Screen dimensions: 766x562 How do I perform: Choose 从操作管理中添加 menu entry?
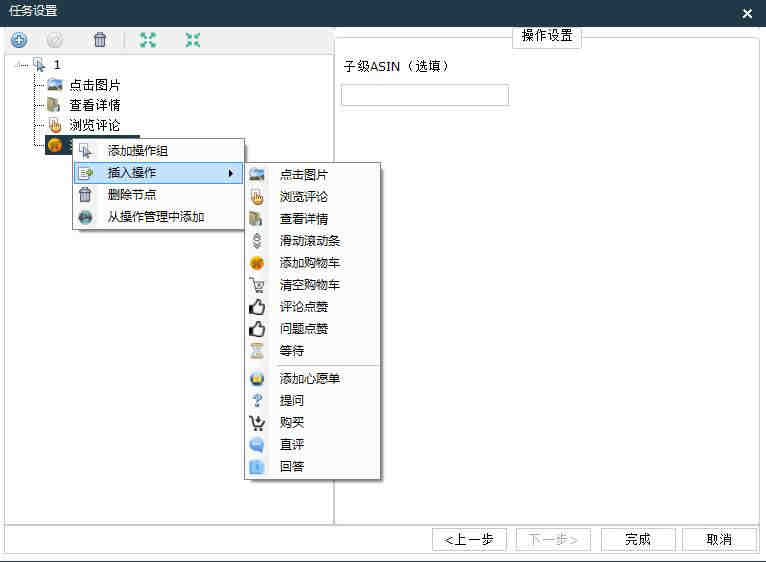158,216
